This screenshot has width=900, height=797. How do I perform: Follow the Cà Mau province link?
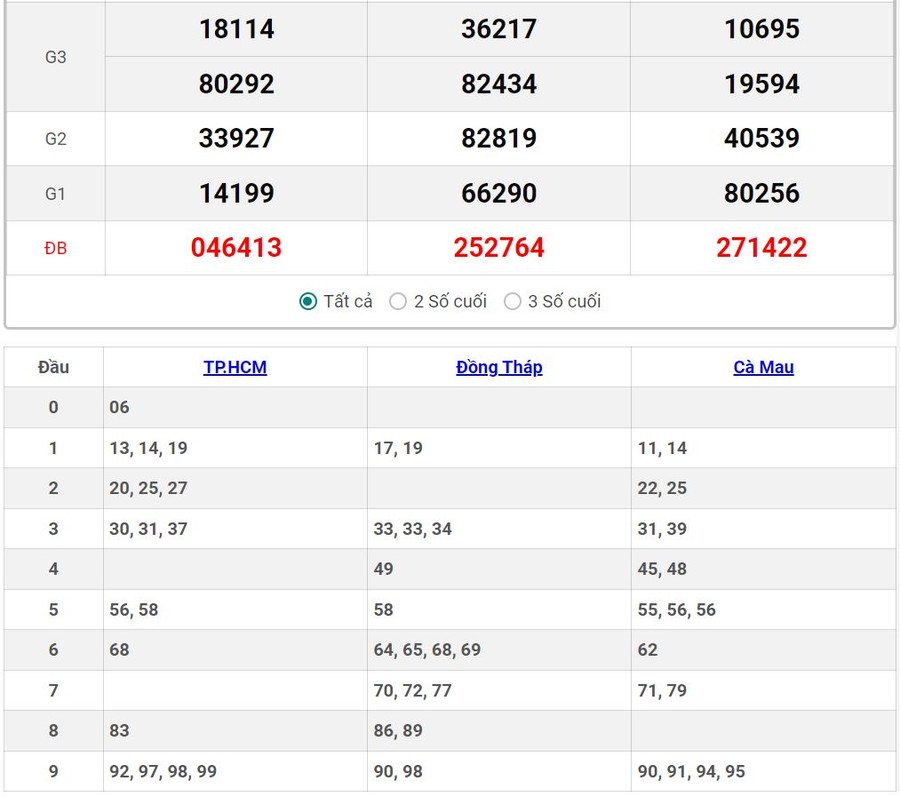(x=763, y=367)
